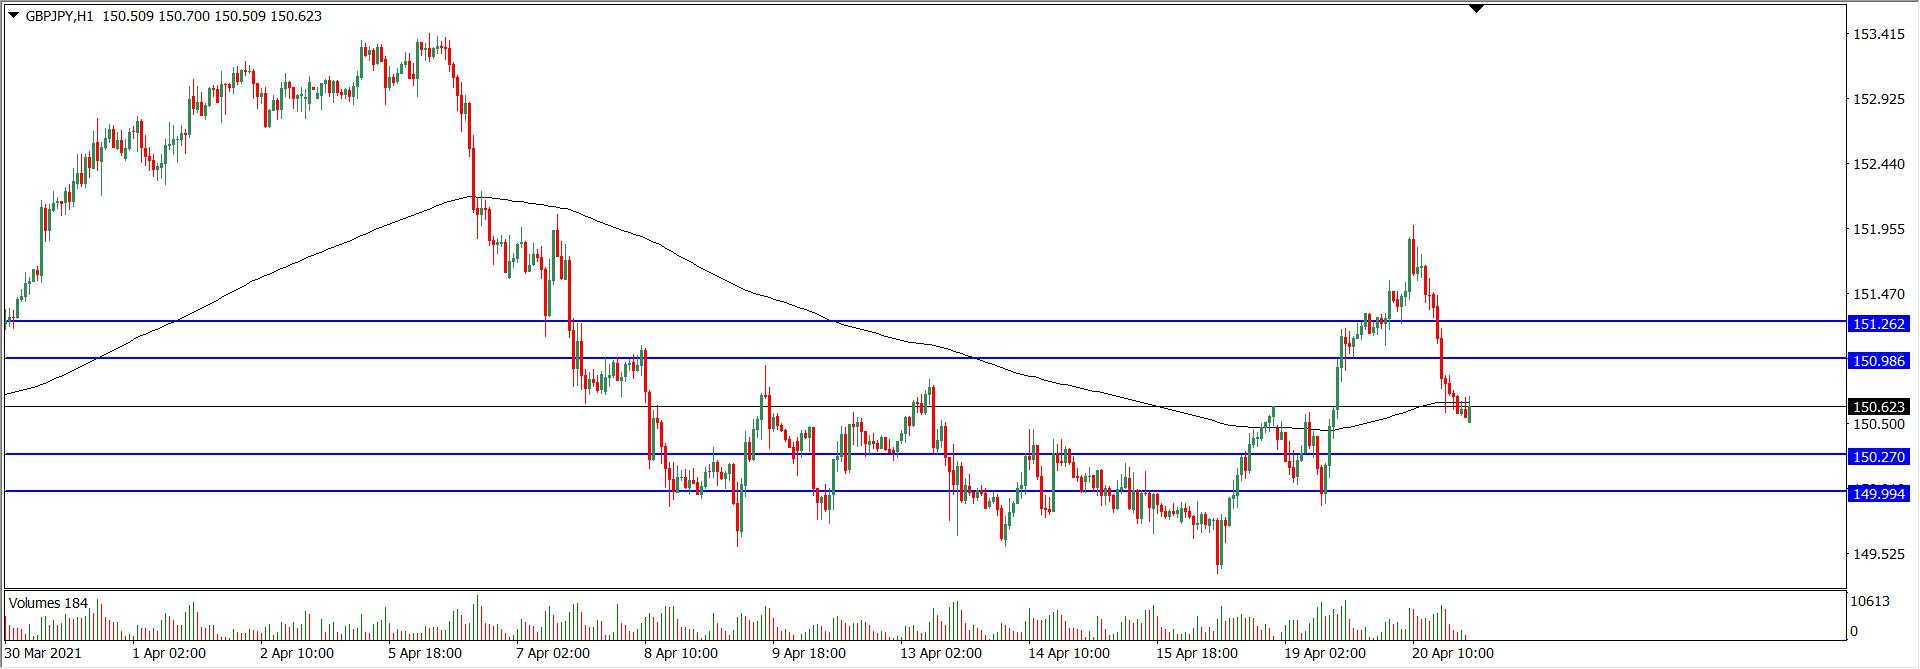Click the triangle before GBPJPY,H1 title

[13, 16]
